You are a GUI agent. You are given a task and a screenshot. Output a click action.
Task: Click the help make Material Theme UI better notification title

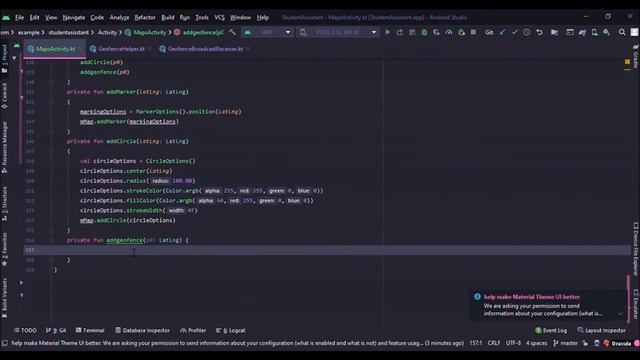(531, 297)
